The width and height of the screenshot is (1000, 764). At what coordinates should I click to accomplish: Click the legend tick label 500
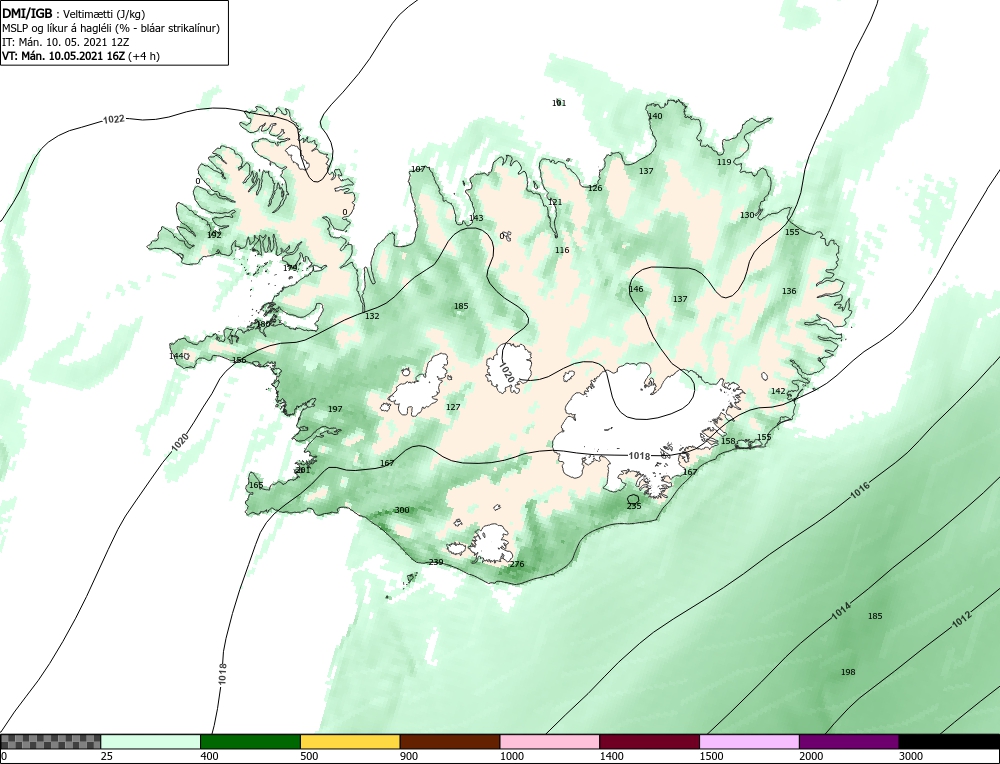(x=309, y=757)
